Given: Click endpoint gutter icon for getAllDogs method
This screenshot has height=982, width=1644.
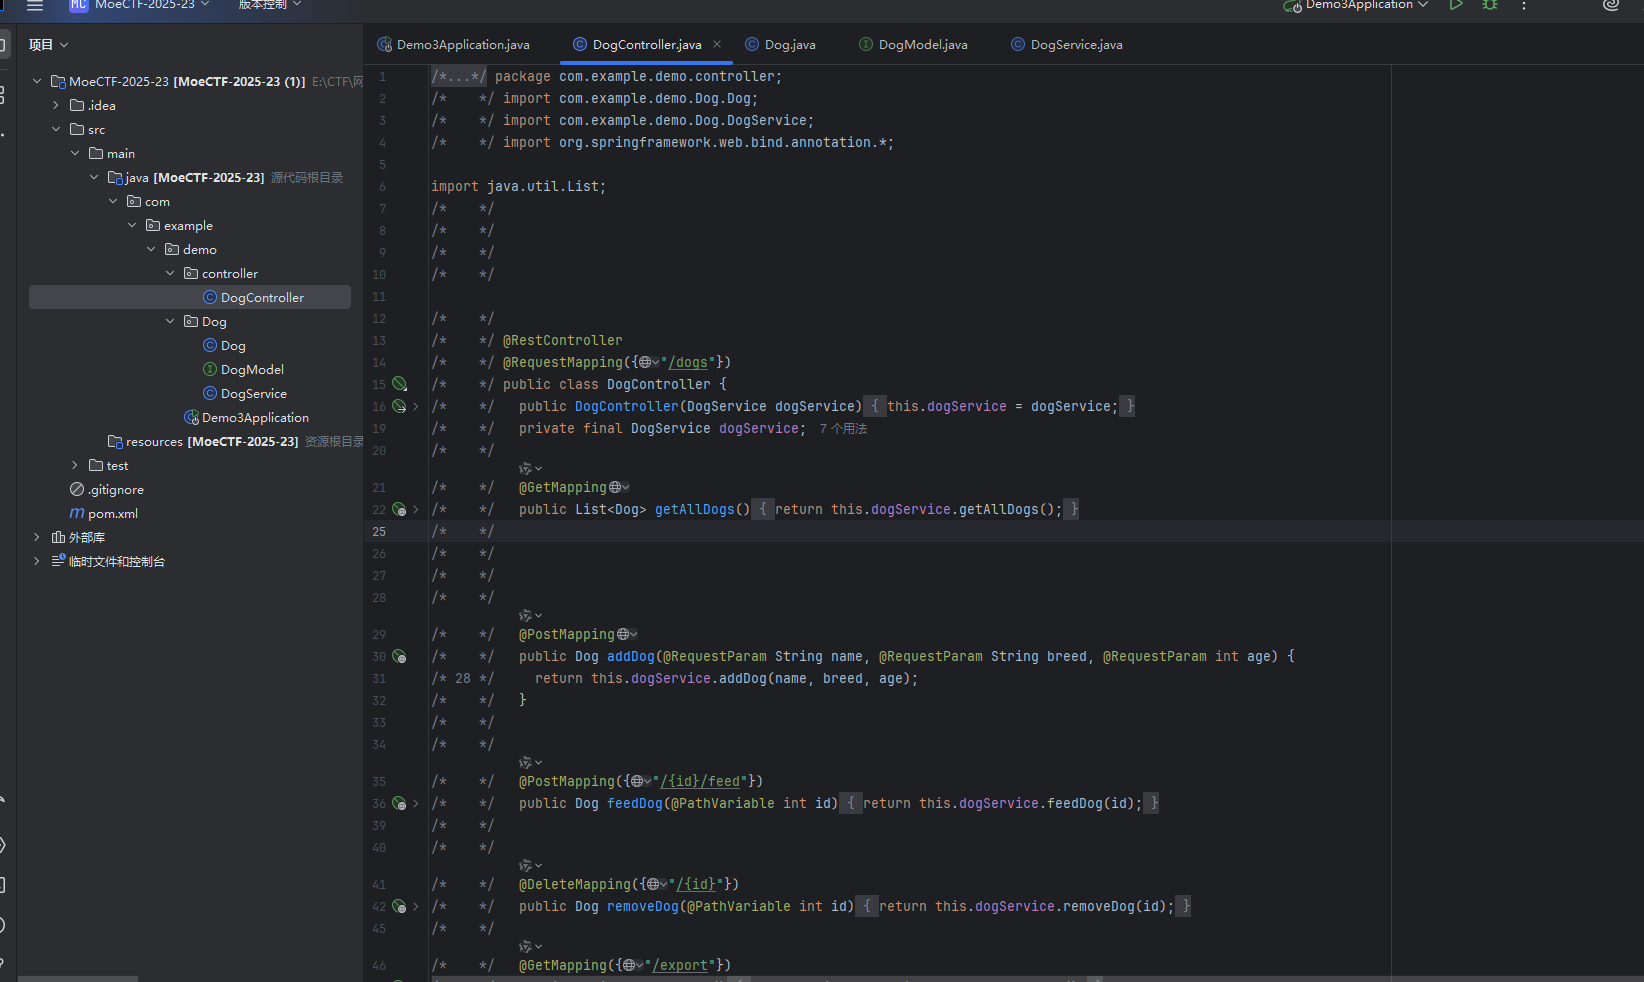Looking at the screenshot, I should [399, 509].
